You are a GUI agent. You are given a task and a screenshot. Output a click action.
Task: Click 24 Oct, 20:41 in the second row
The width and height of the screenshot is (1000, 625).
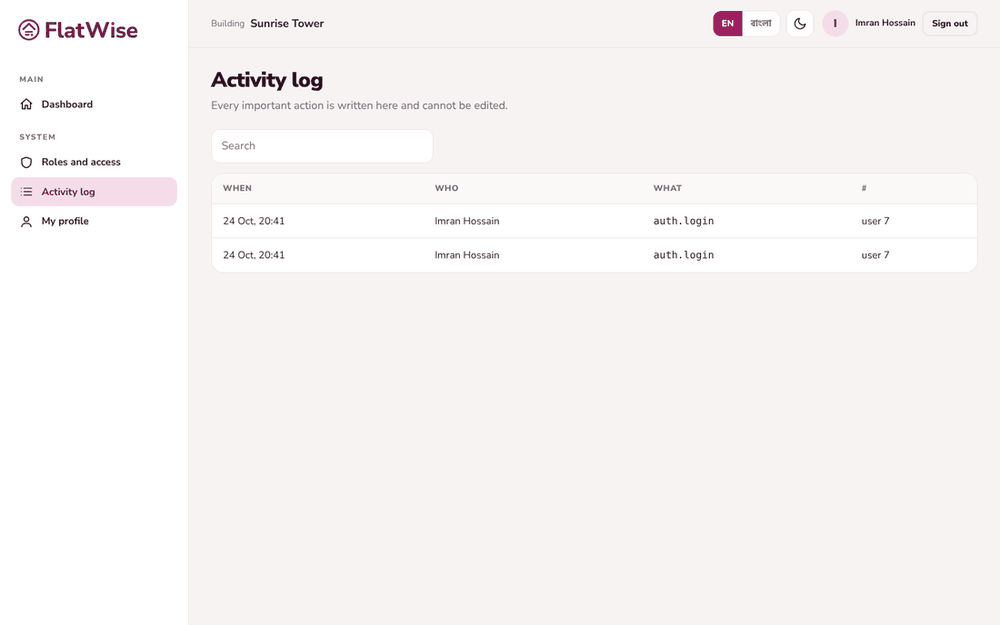(254, 255)
